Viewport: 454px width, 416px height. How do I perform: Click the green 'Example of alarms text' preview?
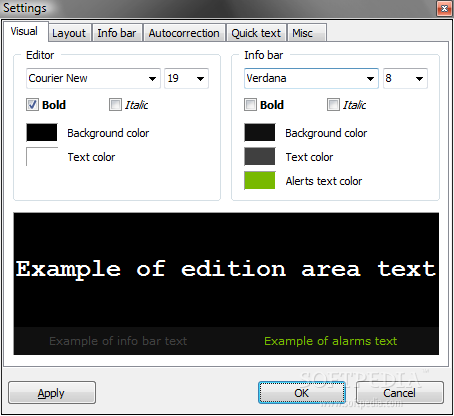point(330,341)
